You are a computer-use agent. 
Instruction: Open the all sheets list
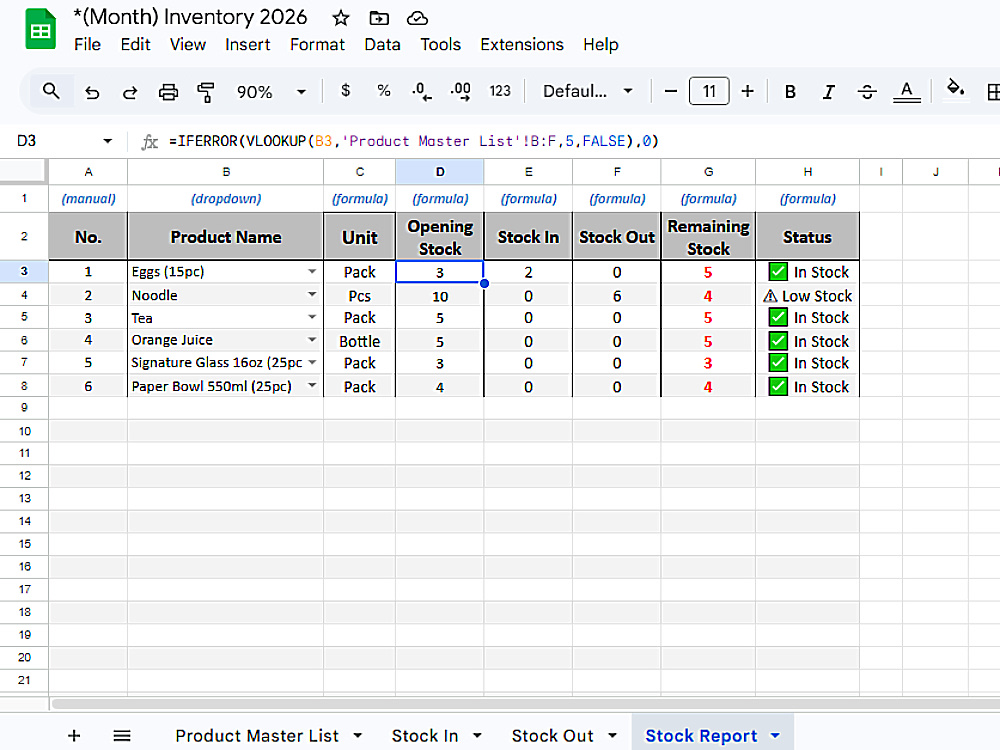pos(122,735)
